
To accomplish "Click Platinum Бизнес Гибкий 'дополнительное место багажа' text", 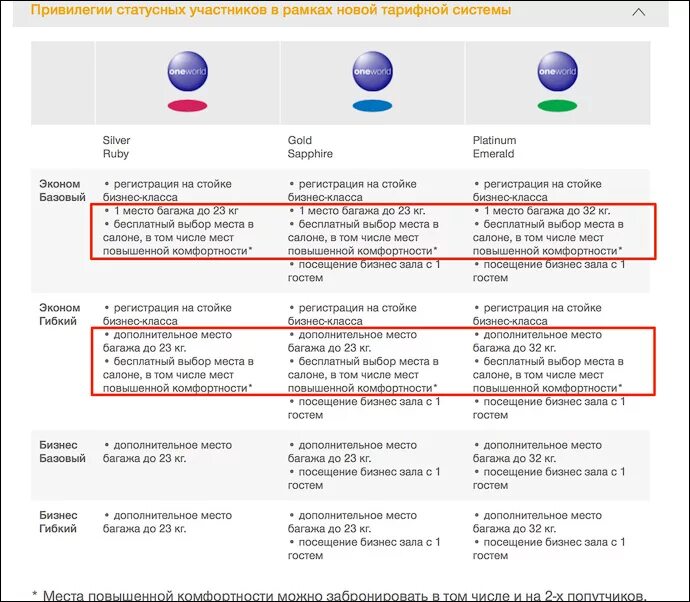I will pyautogui.click(x=537, y=522).
